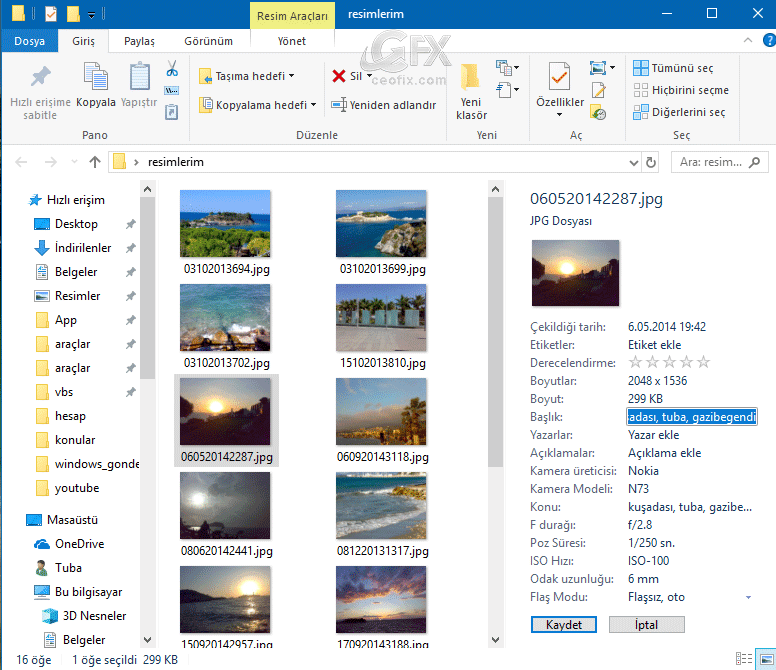Set the rating to five stars
Viewport: 776px width, 670px height.
pyautogui.click(x=703, y=362)
